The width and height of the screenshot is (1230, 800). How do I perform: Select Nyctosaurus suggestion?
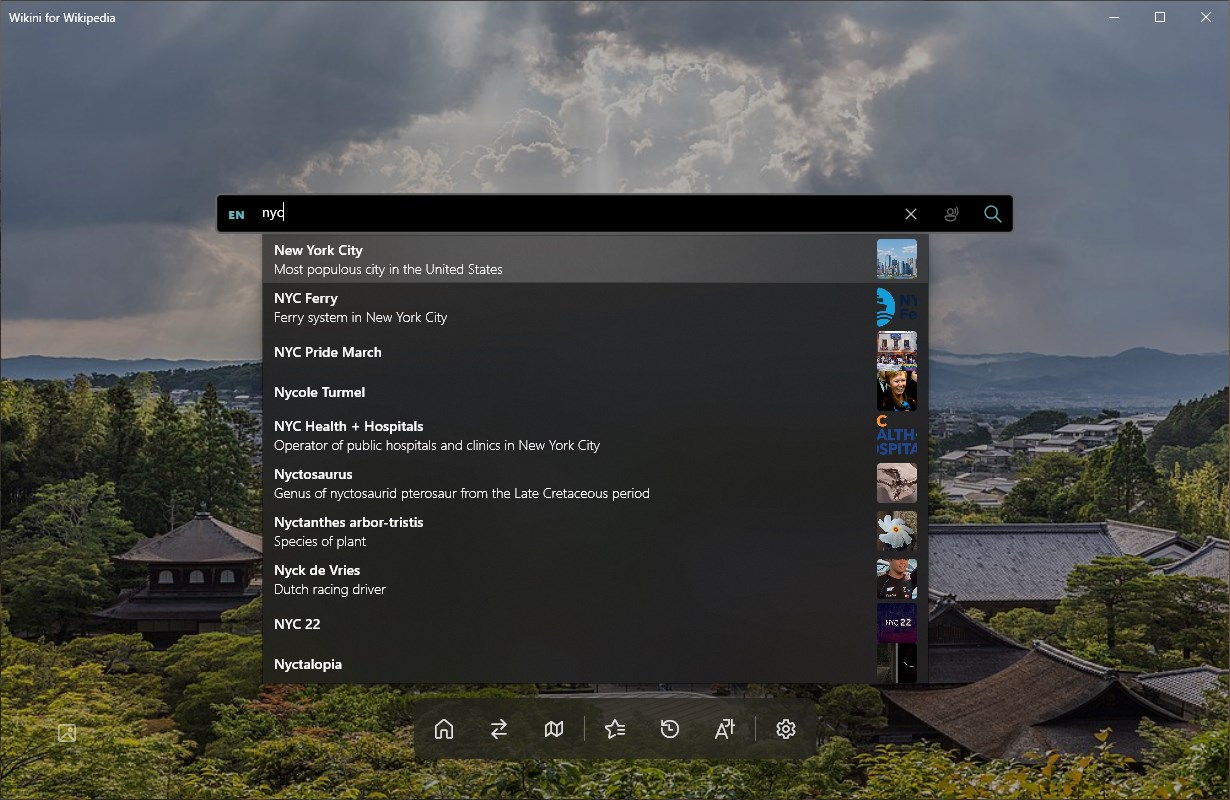tap(595, 483)
